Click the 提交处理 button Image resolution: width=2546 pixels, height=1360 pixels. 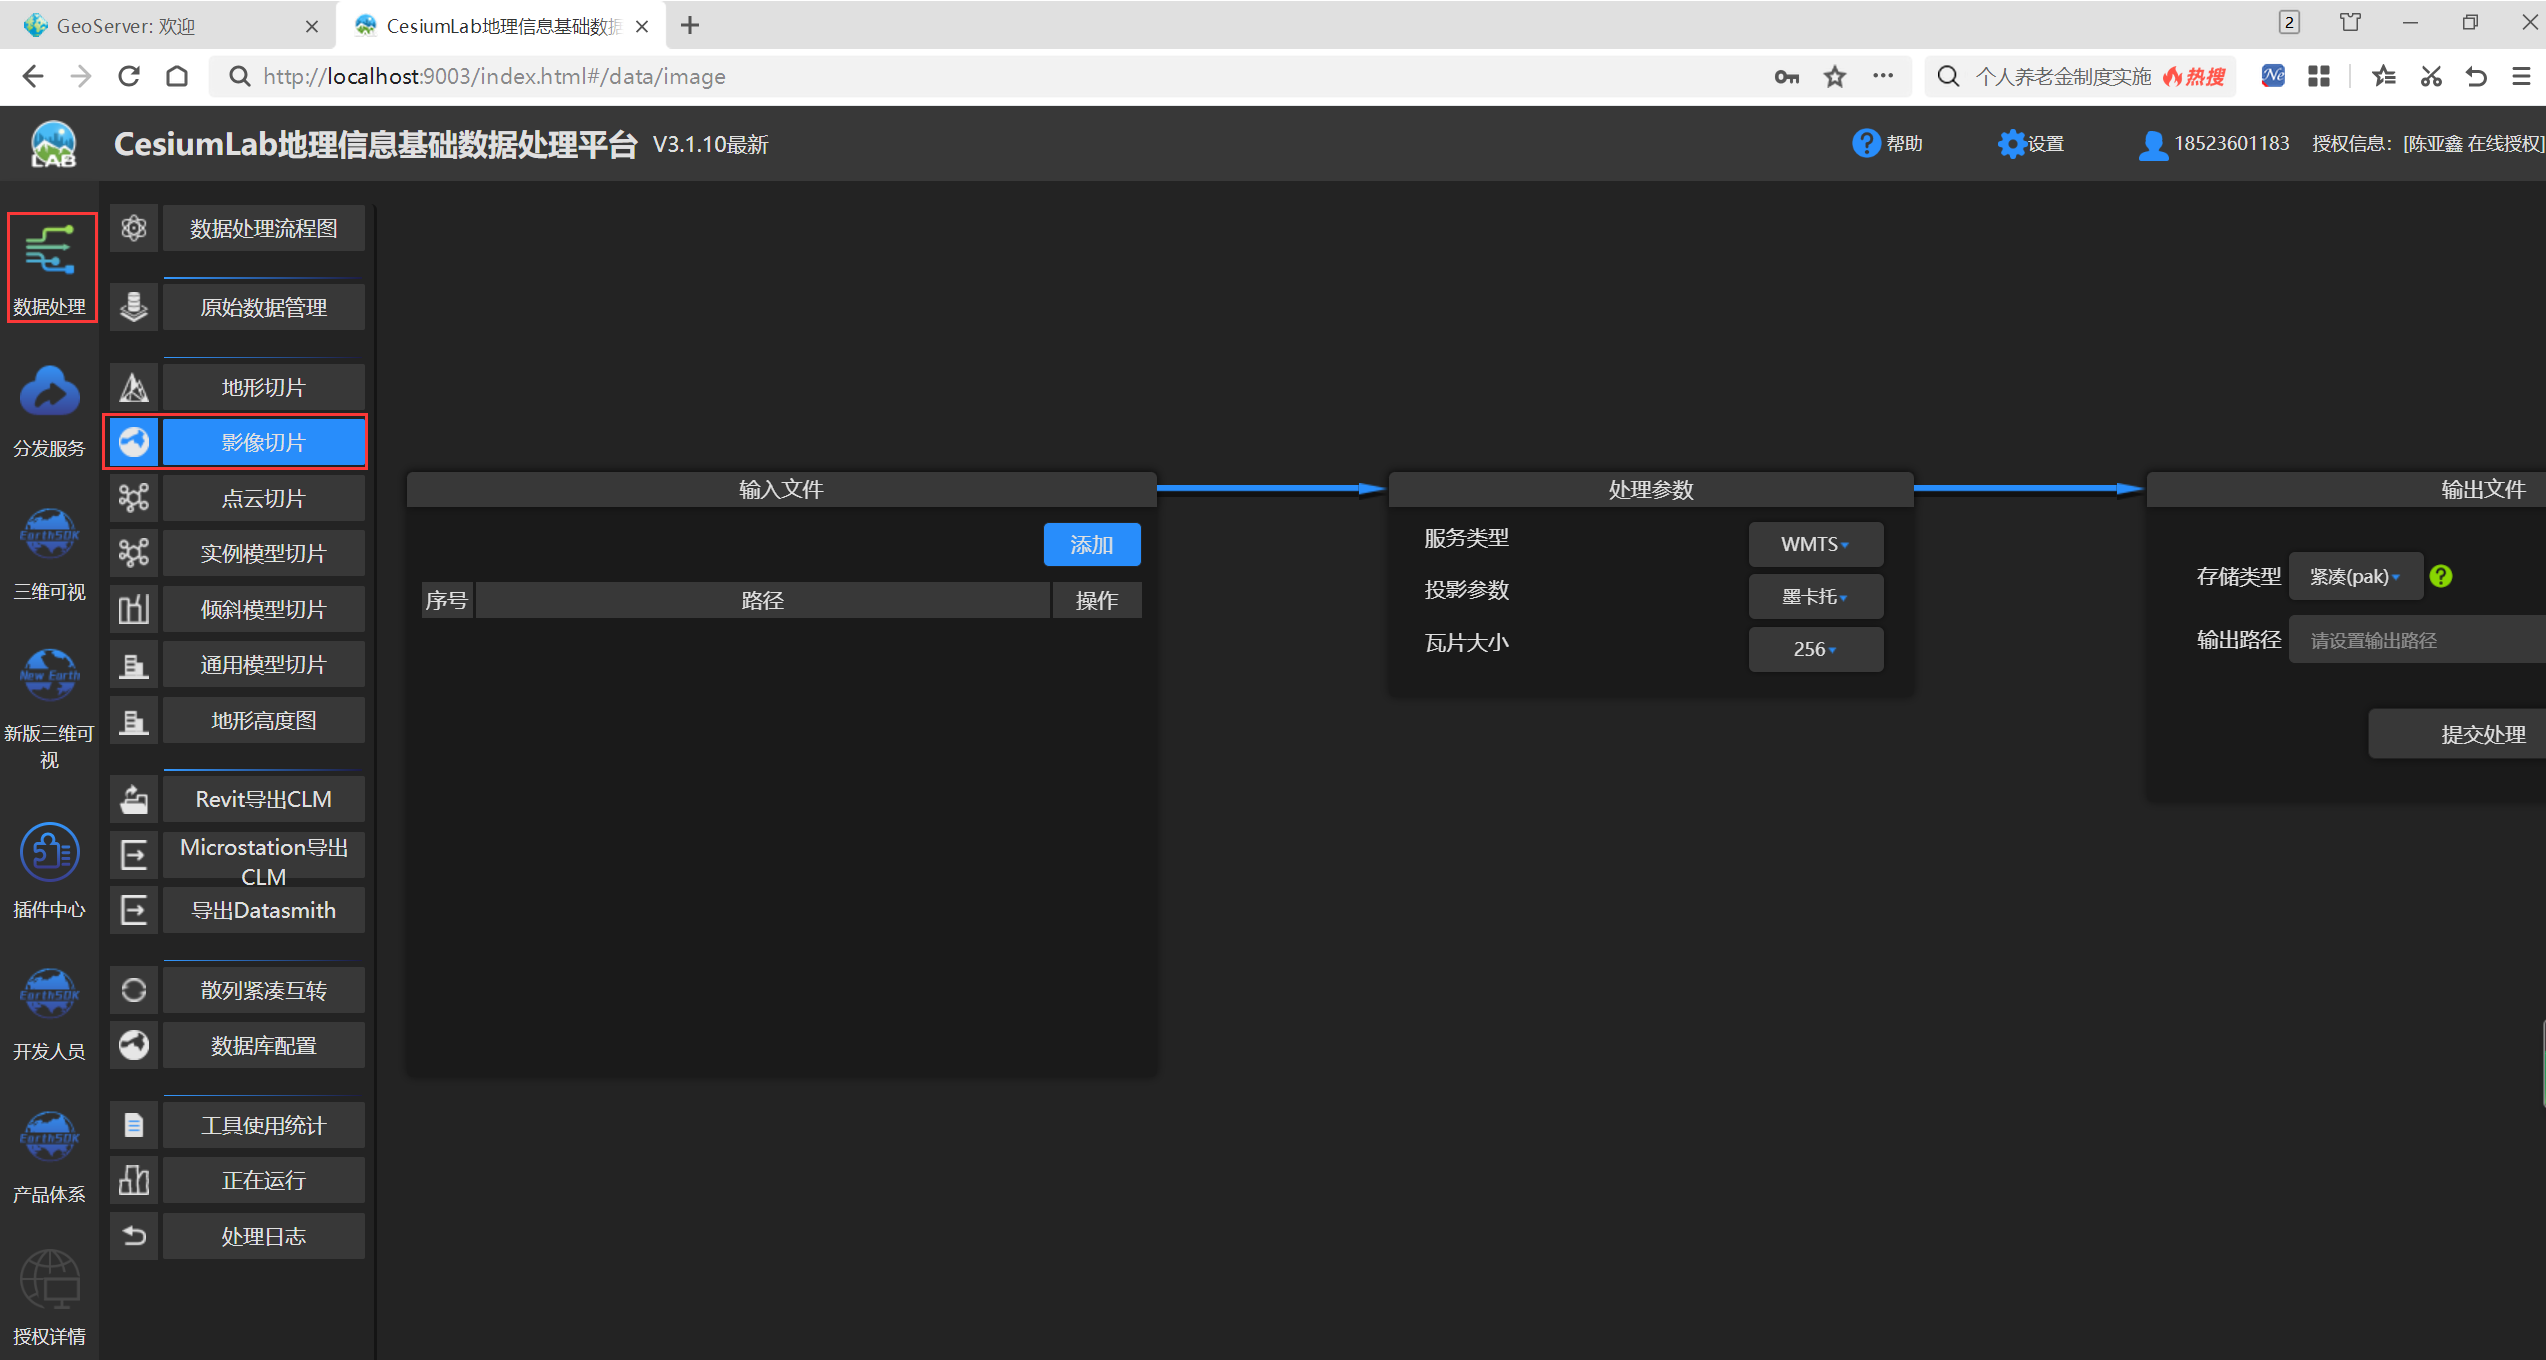tap(2459, 734)
